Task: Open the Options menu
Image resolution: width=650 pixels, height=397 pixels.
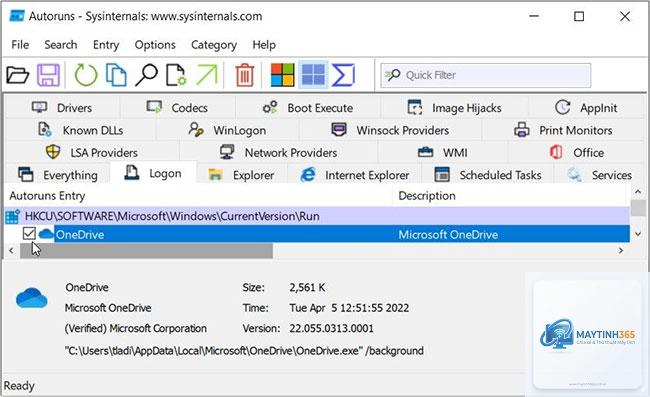Action: pos(155,45)
